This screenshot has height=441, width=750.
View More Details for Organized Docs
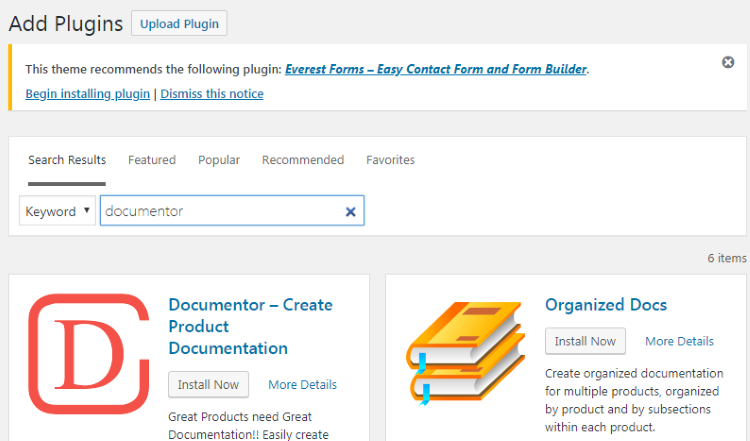click(679, 341)
